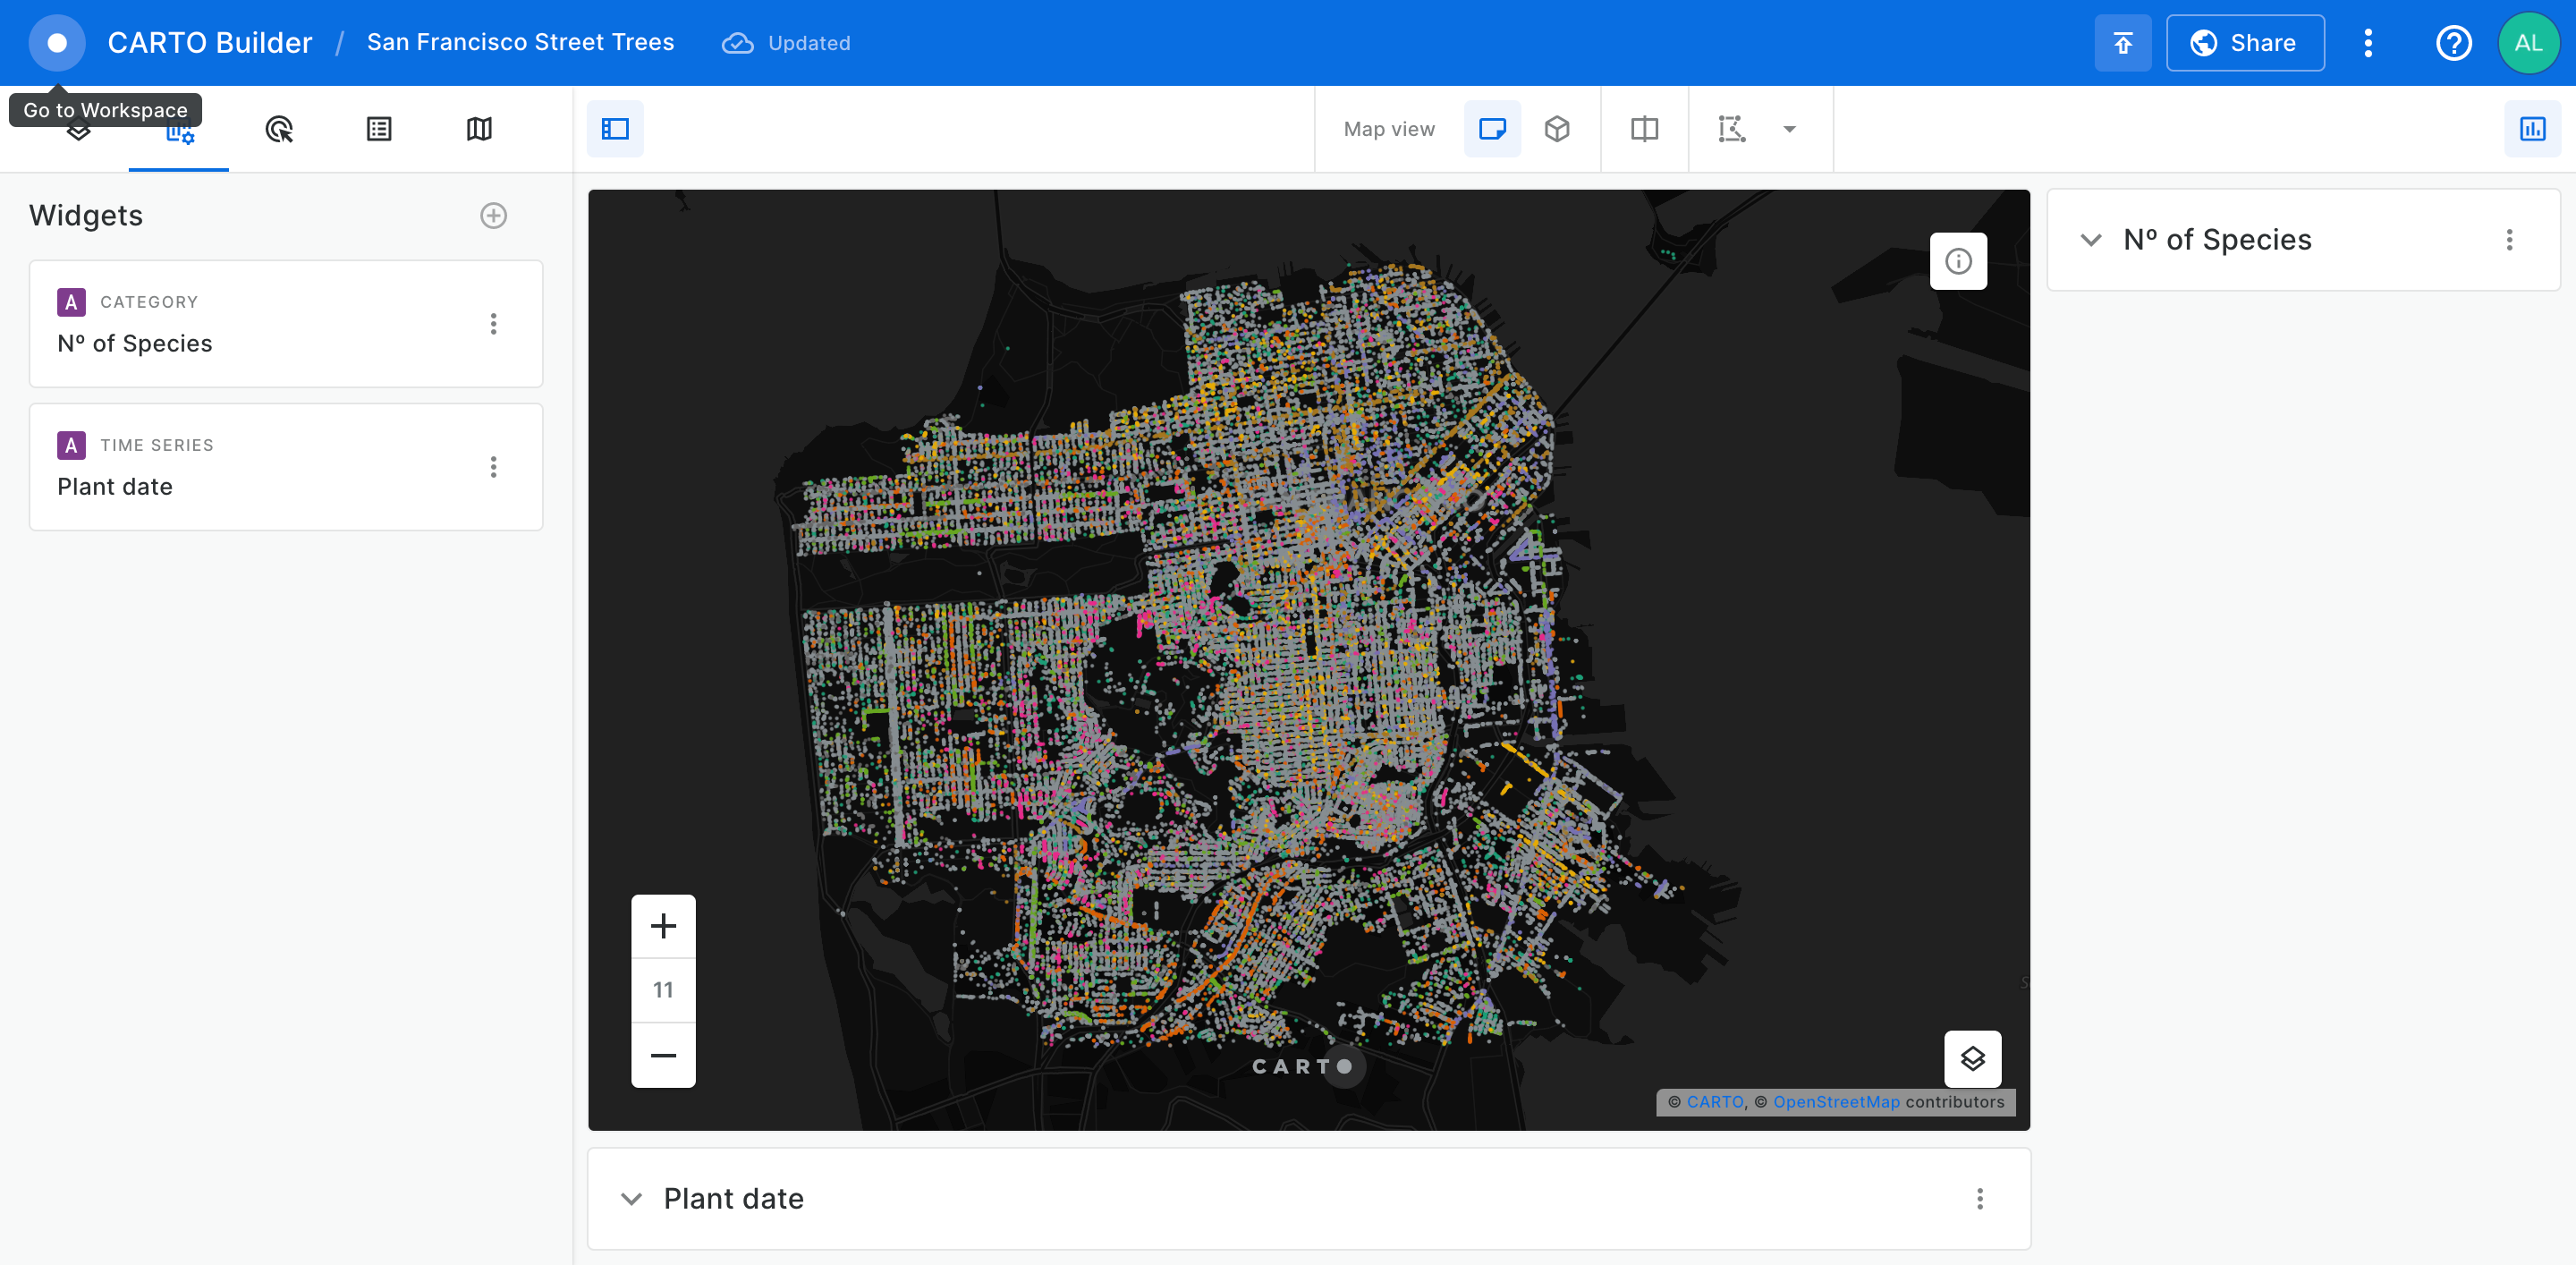The width and height of the screenshot is (2576, 1265).
Task: Open the OpenStreetMap attribution link
Action: coord(1835,1101)
